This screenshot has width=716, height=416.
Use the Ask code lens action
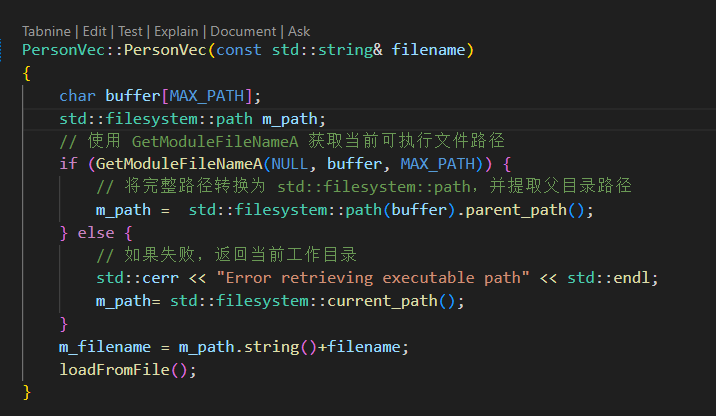299,32
